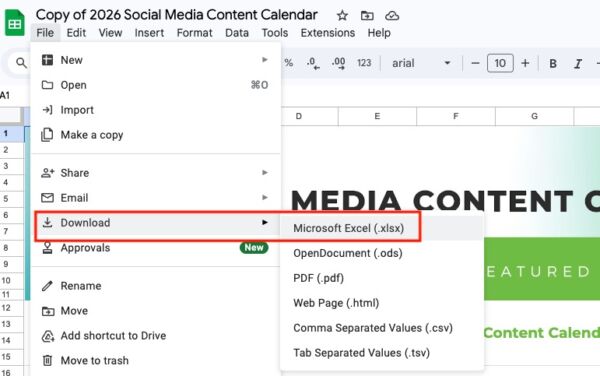Open the Extensions menu

pos(328,33)
